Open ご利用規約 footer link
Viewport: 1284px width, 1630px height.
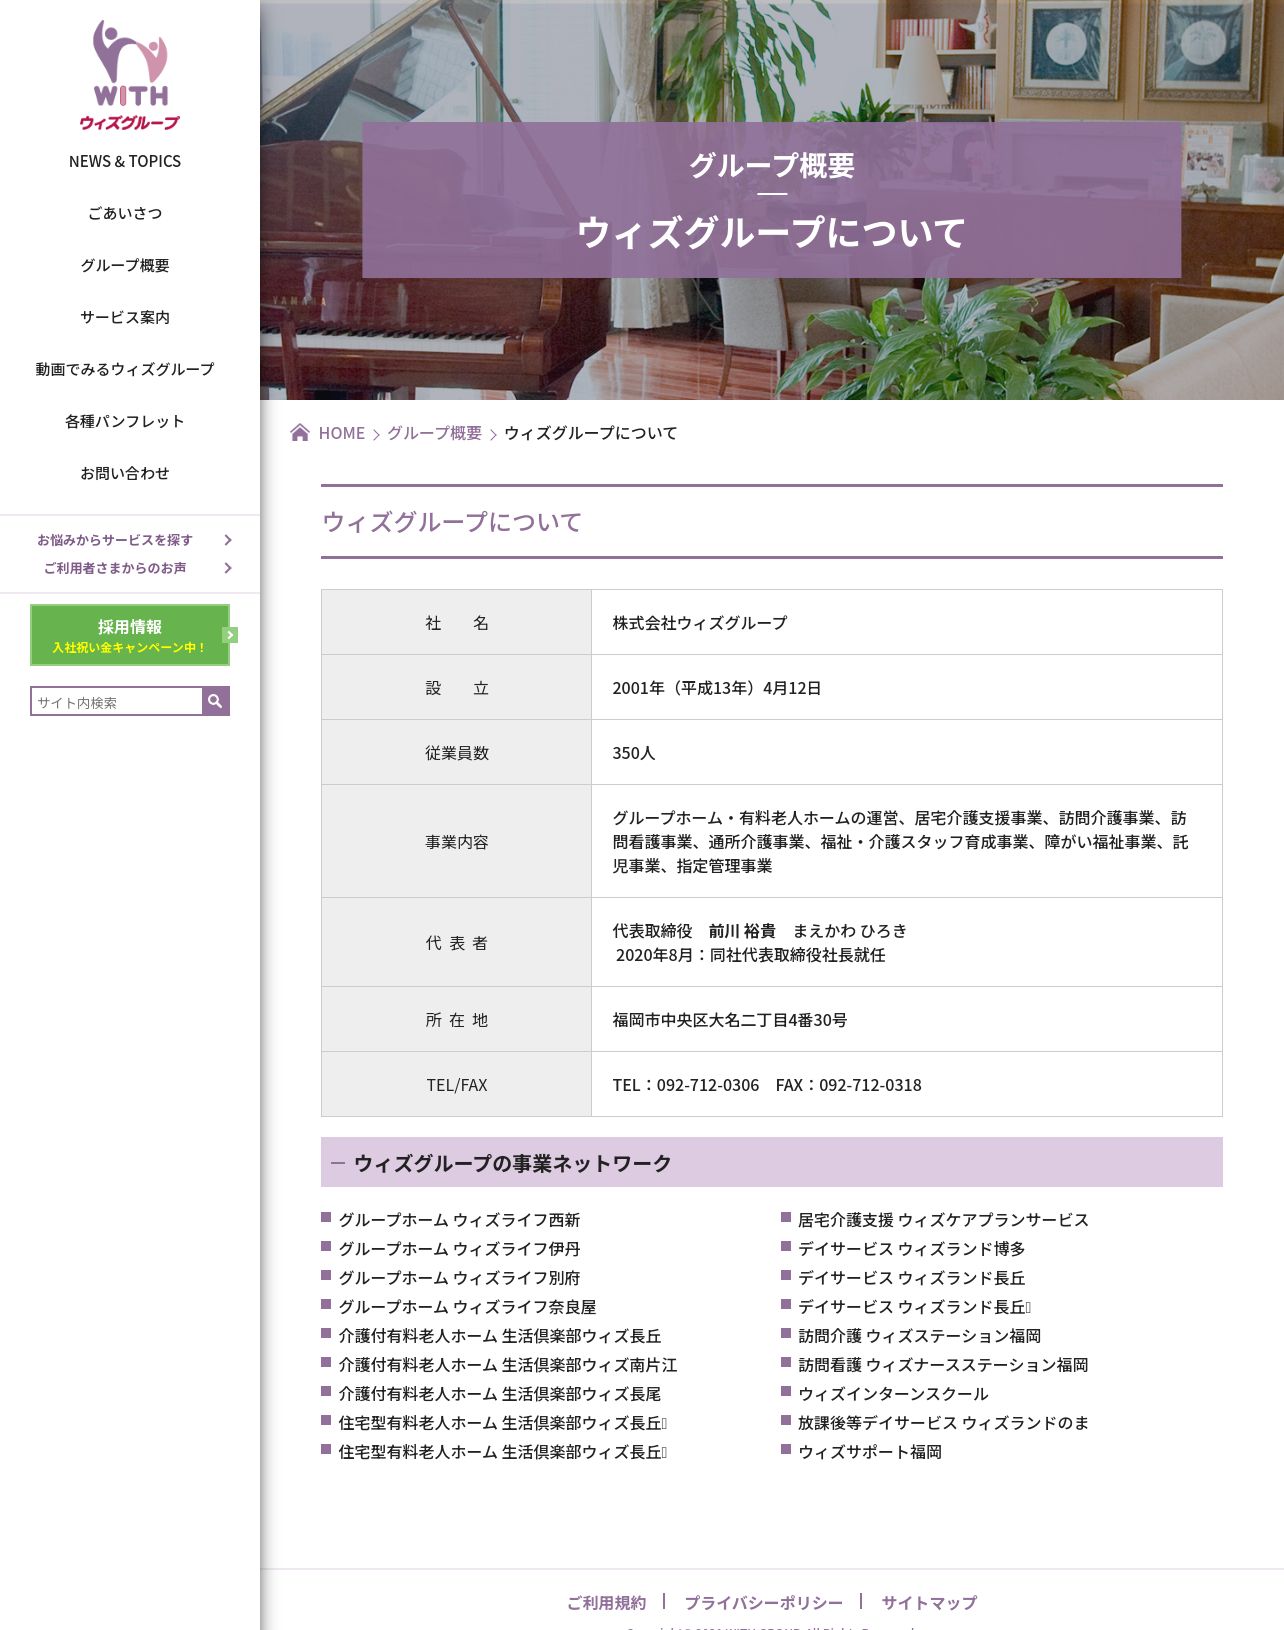606,1602
